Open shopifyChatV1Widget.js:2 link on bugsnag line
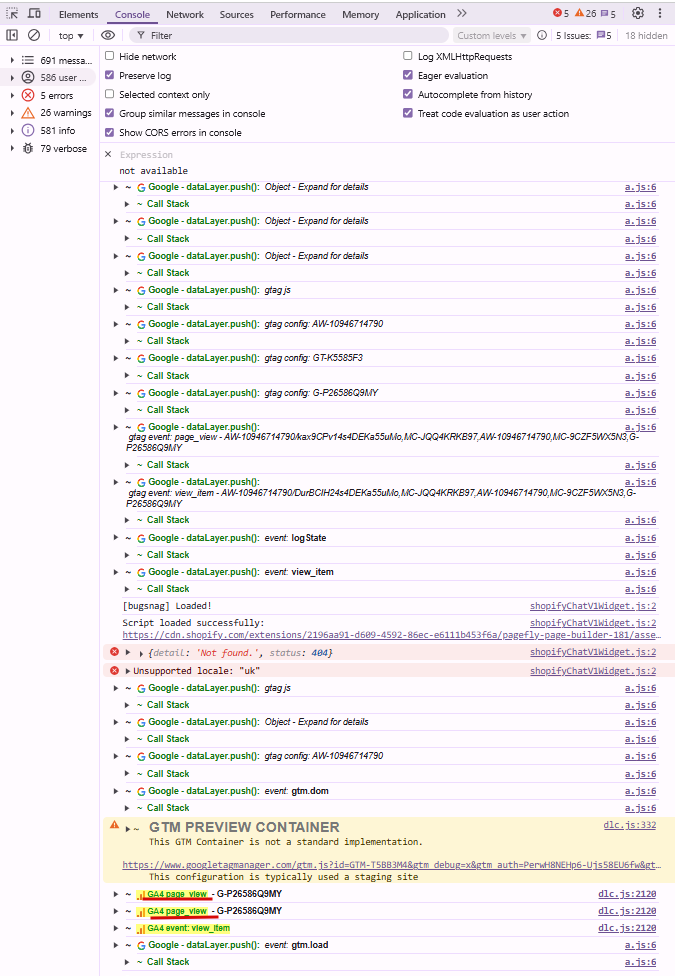This screenshot has height=976, width=675. pyautogui.click(x=593, y=606)
